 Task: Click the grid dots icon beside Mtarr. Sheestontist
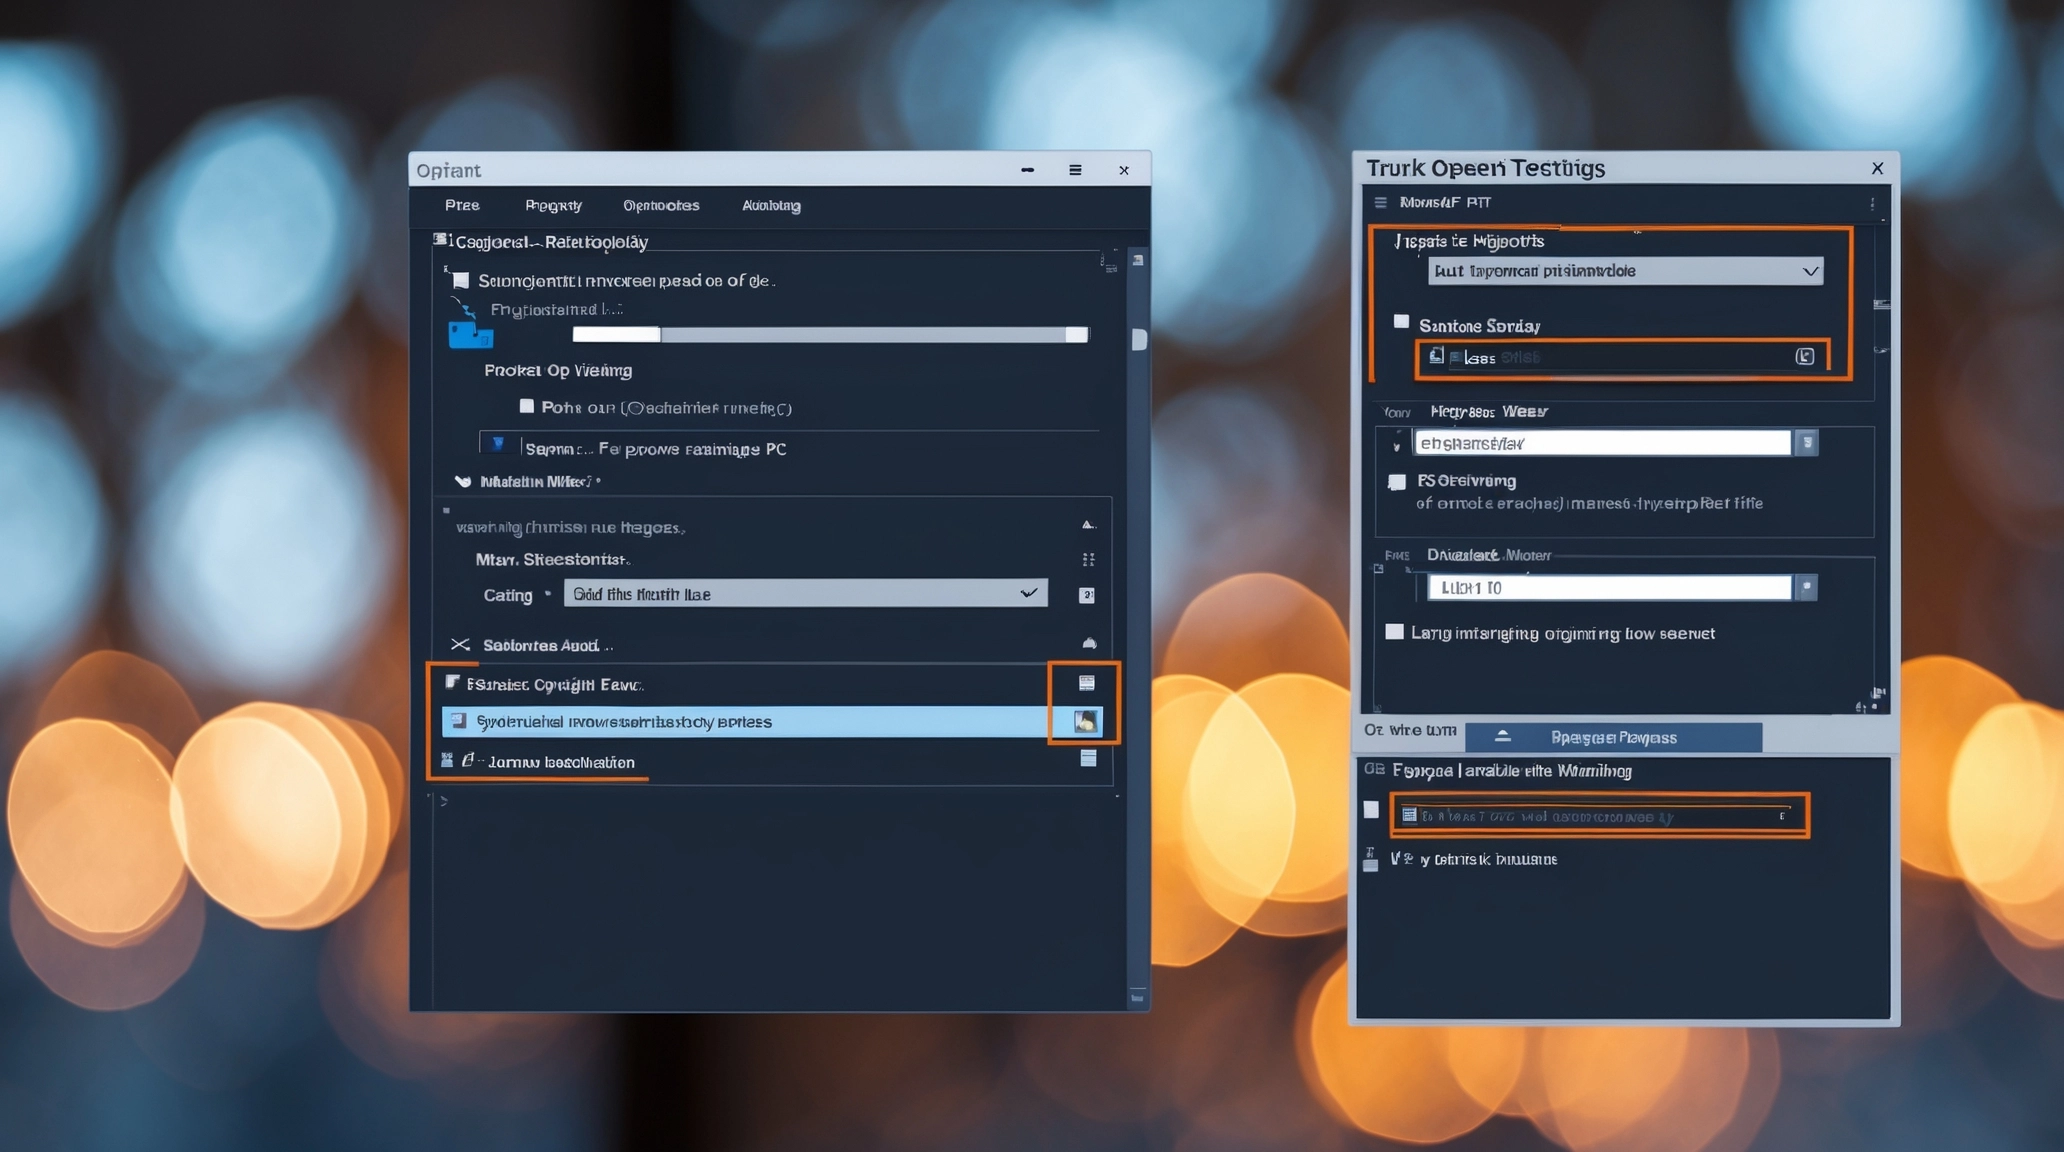point(1088,559)
